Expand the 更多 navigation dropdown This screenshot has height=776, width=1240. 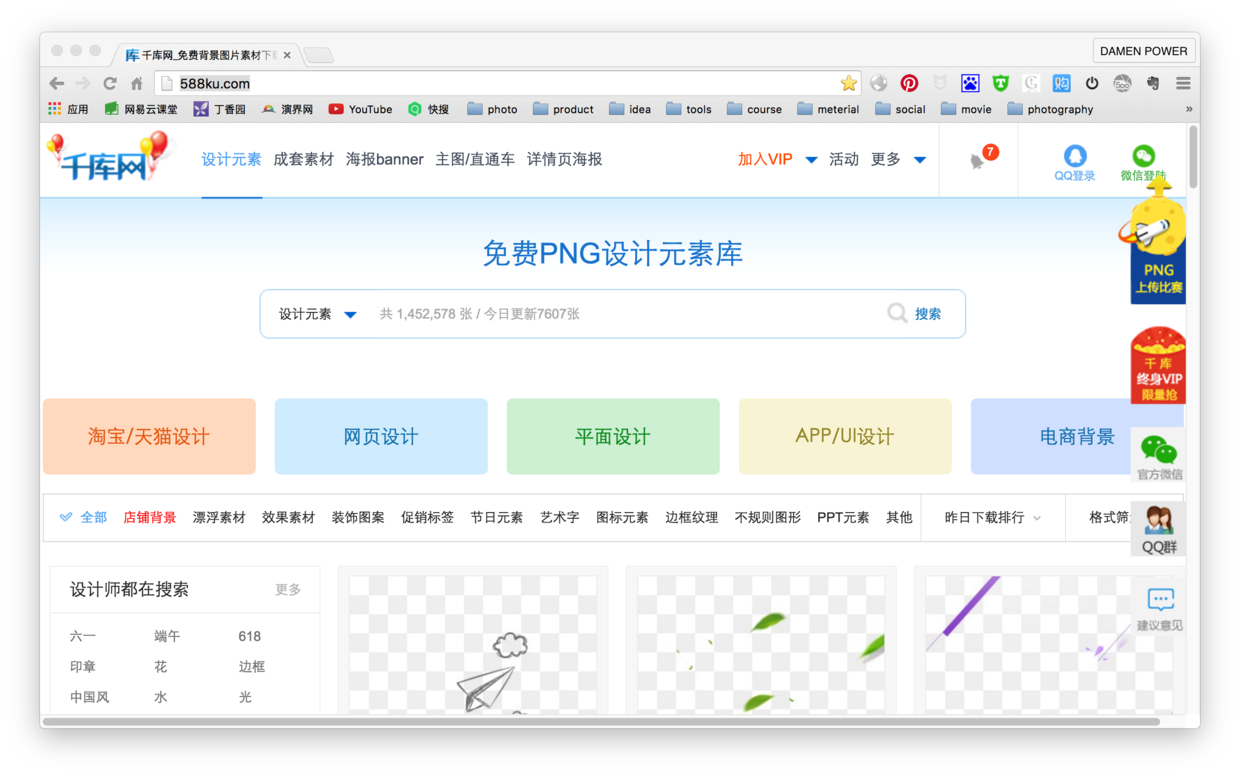[898, 159]
